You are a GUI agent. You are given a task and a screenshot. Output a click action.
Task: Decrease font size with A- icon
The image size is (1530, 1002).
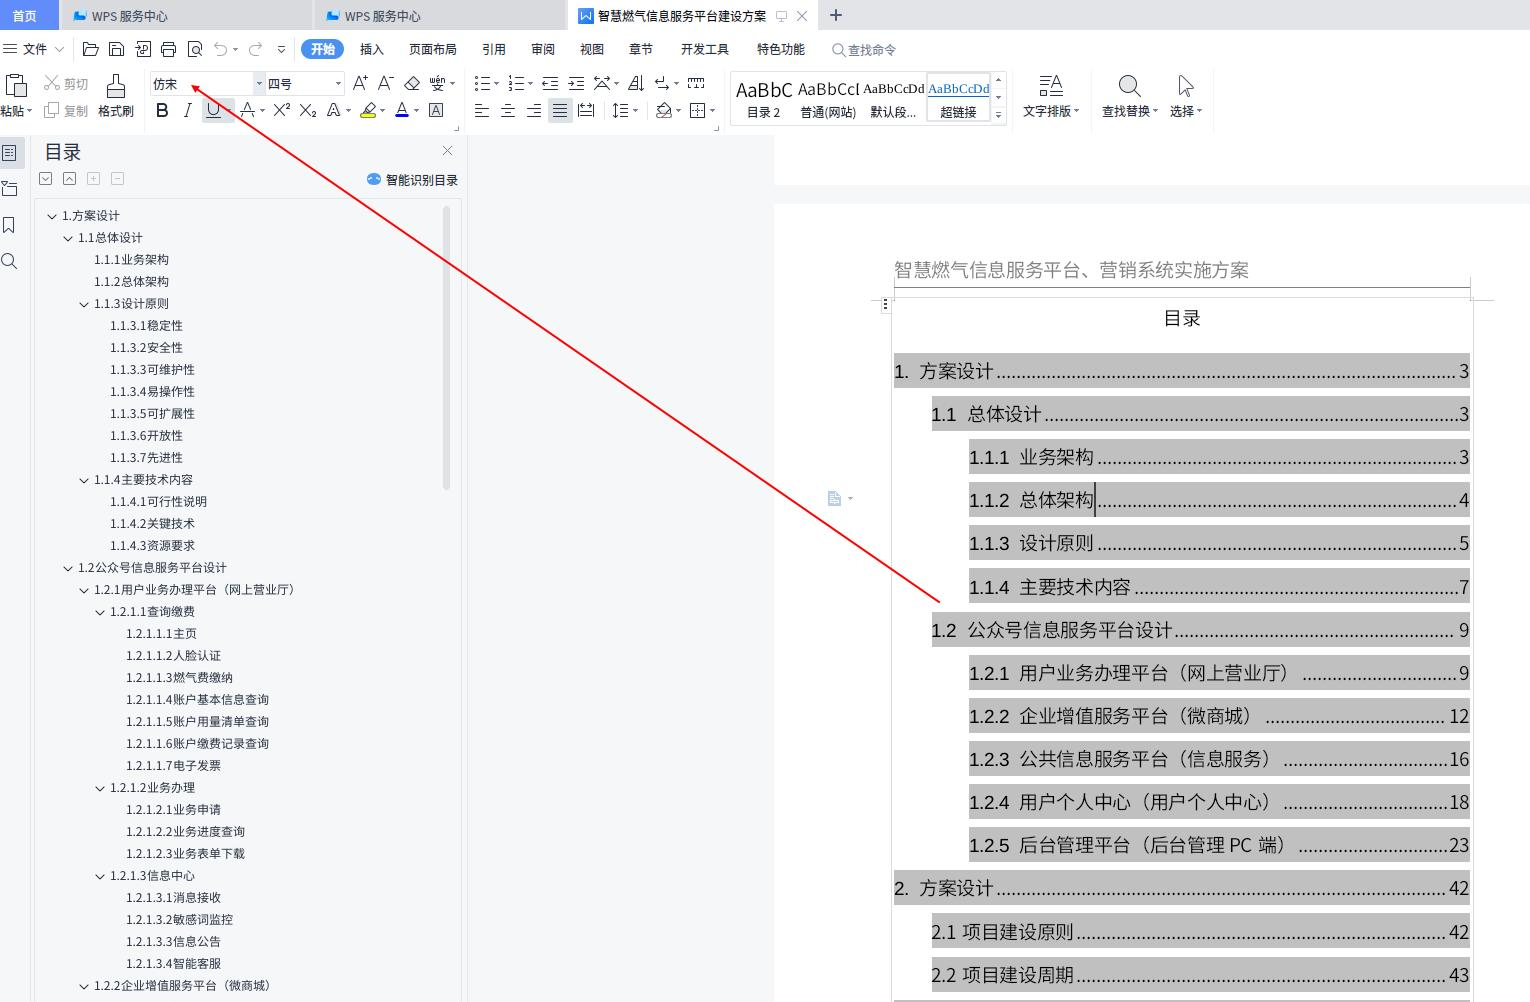coord(385,83)
